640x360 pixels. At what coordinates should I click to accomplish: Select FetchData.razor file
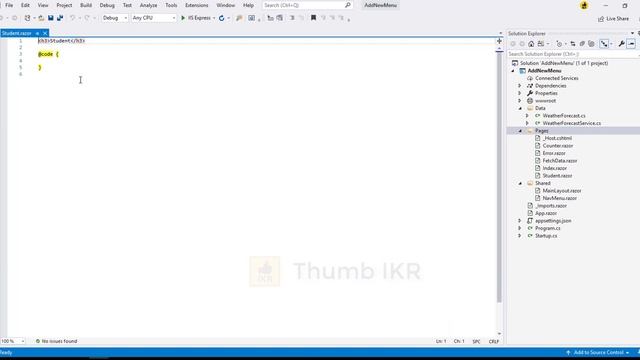(x=560, y=161)
